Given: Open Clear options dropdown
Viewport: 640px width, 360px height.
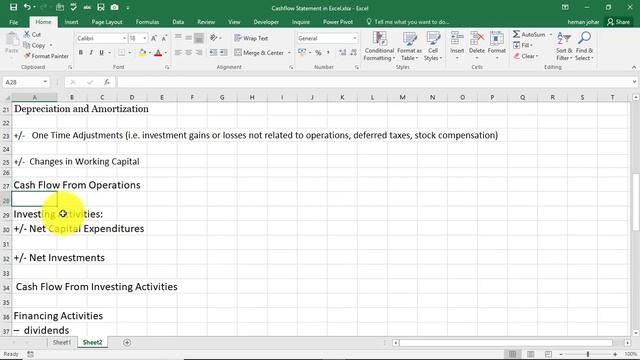Looking at the screenshot, I should coord(526,56).
